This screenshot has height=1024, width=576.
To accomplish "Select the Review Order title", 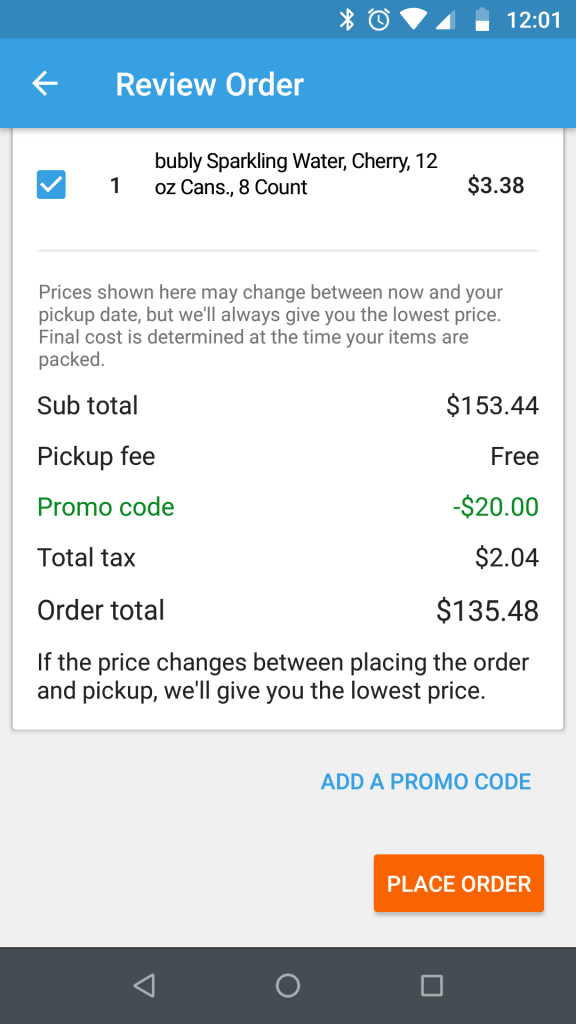I will point(210,84).
